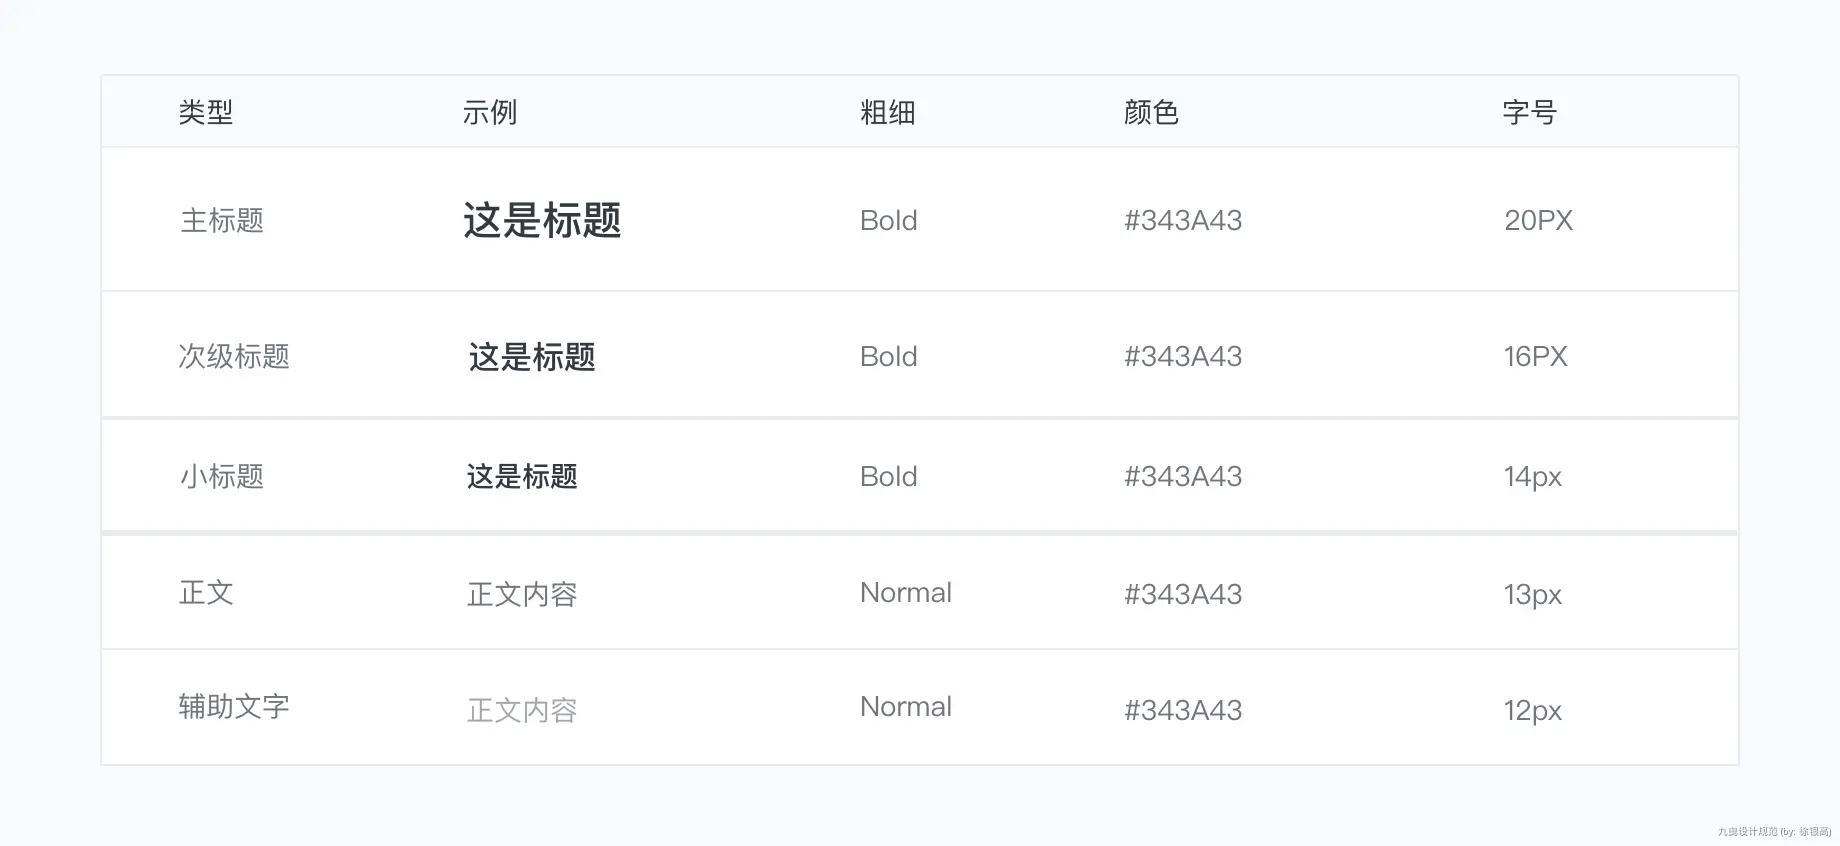Select the 小标题 row label

[x=222, y=476]
